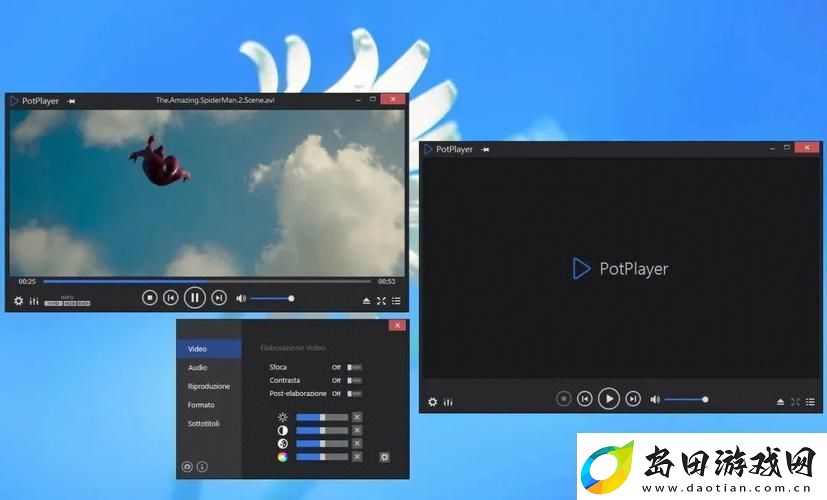The width and height of the screenshot is (827, 500).
Task: Click stop button in the empty PotPlayer window
Action: [563, 399]
